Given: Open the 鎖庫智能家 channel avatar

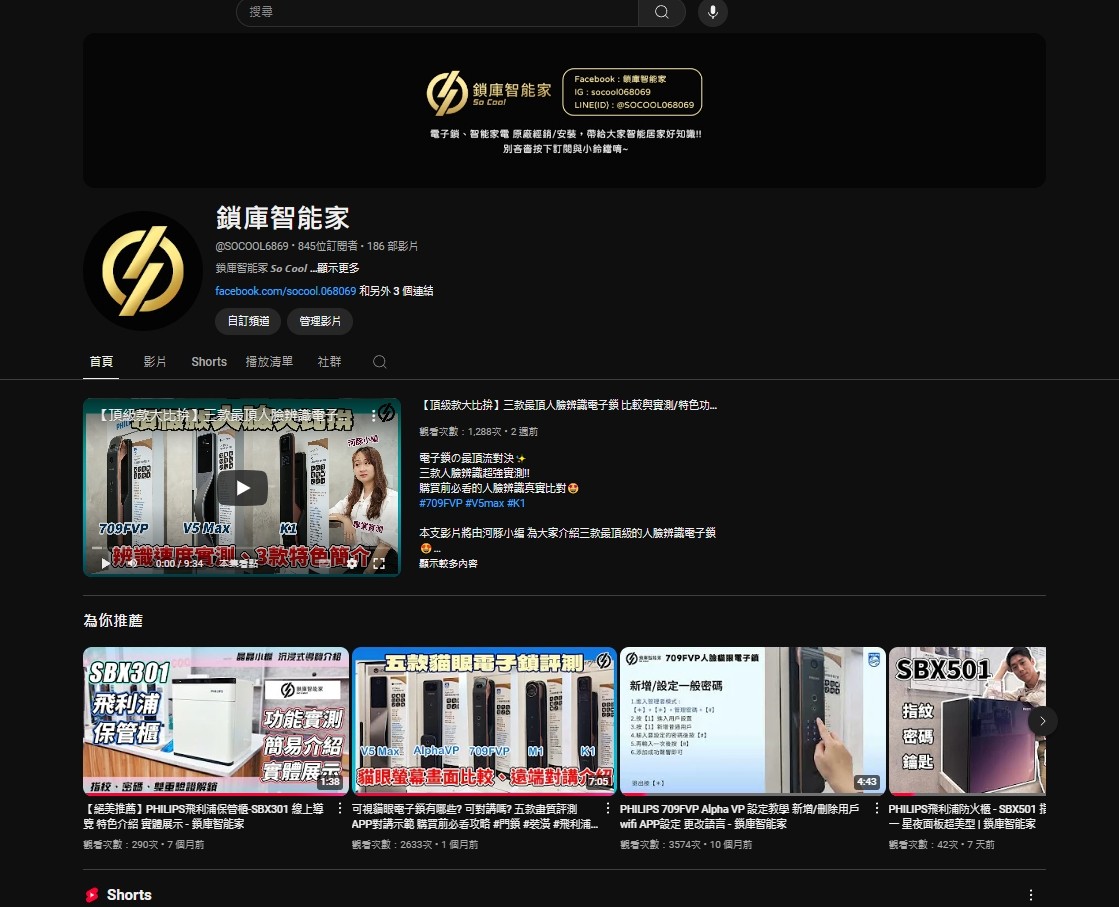Looking at the screenshot, I should pyautogui.click(x=143, y=271).
